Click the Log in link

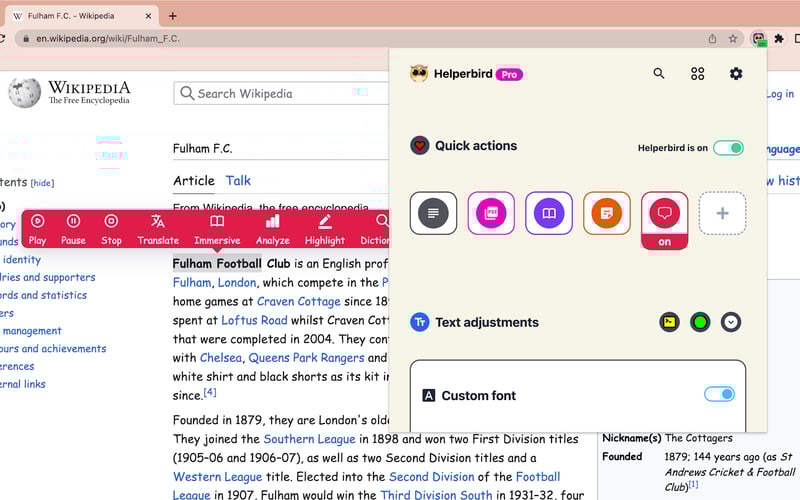coord(780,94)
